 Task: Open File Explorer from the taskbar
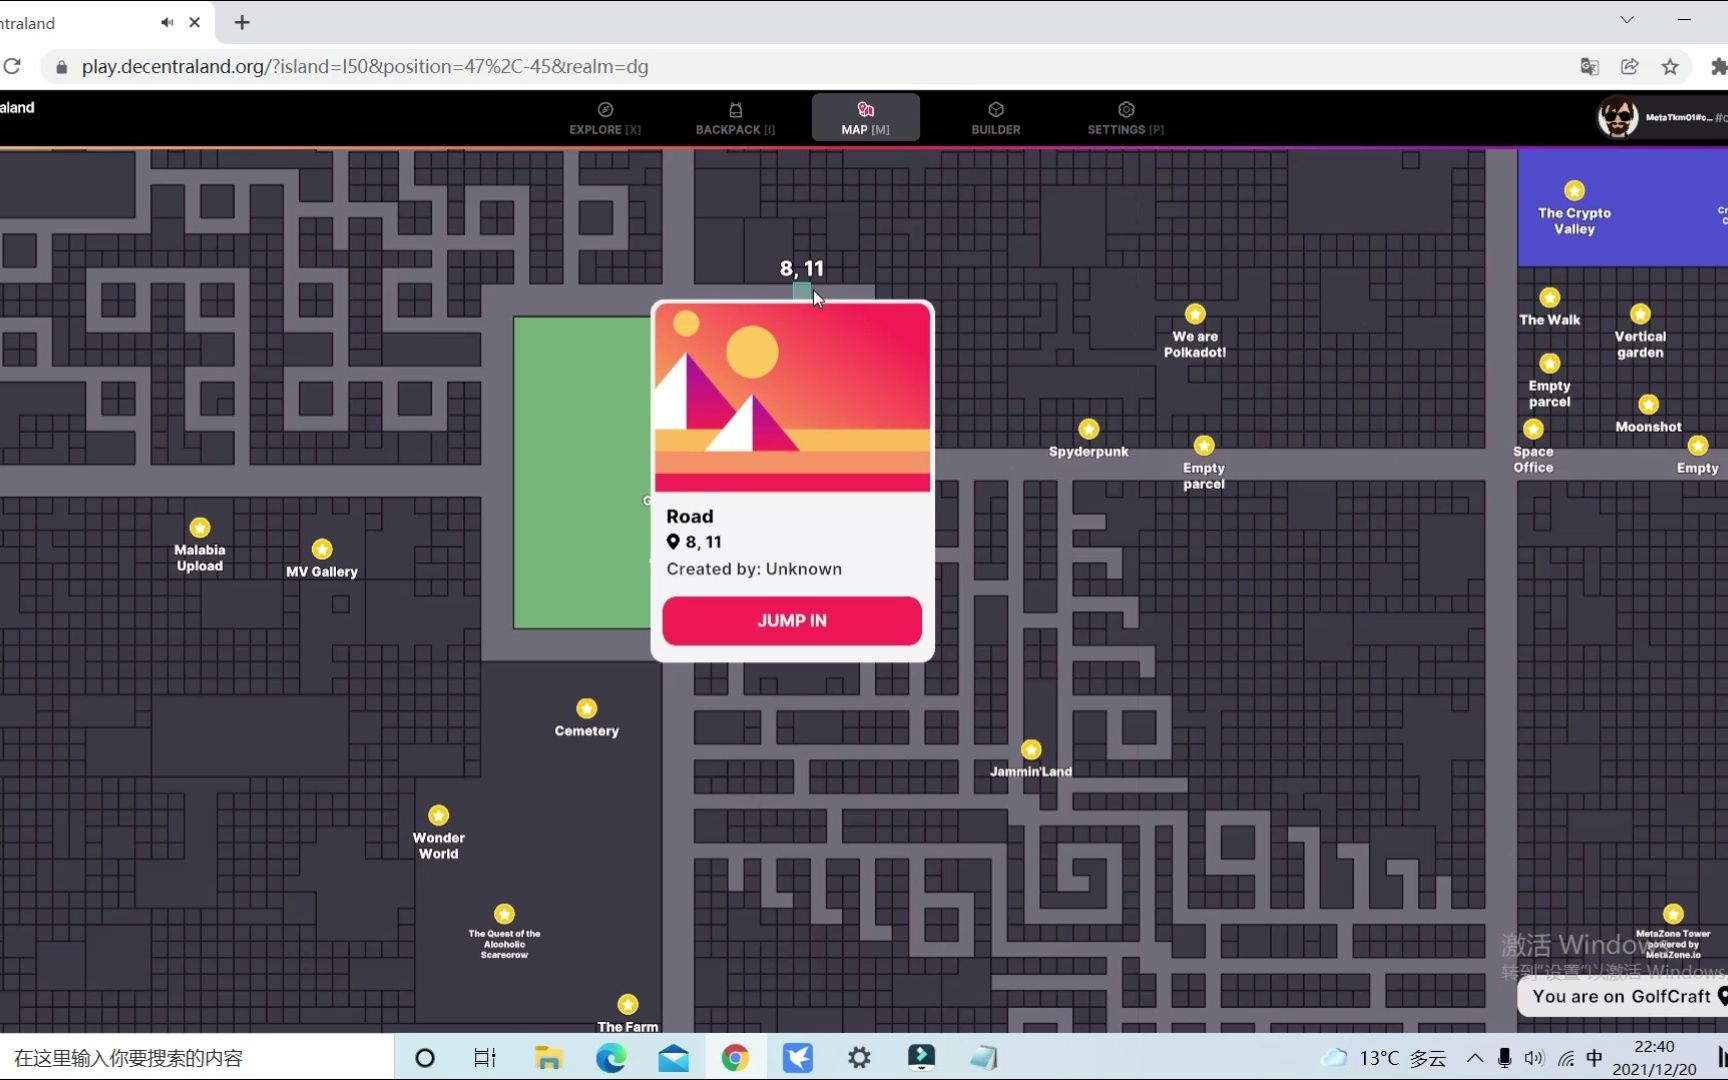pos(548,1057)
